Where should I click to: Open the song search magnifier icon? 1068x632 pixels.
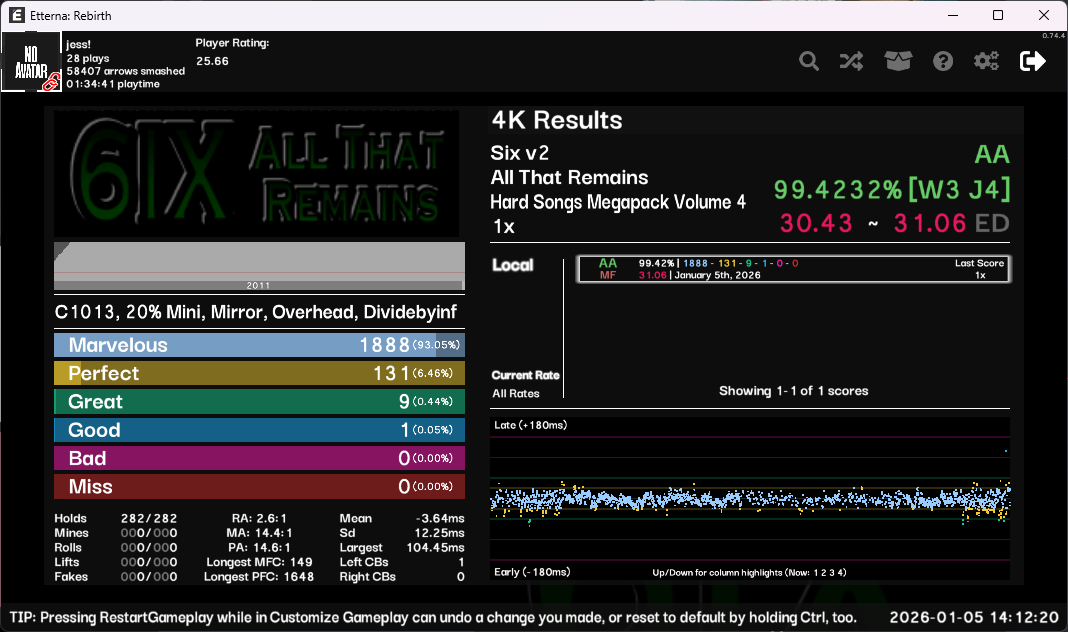(x=809, y=61)
